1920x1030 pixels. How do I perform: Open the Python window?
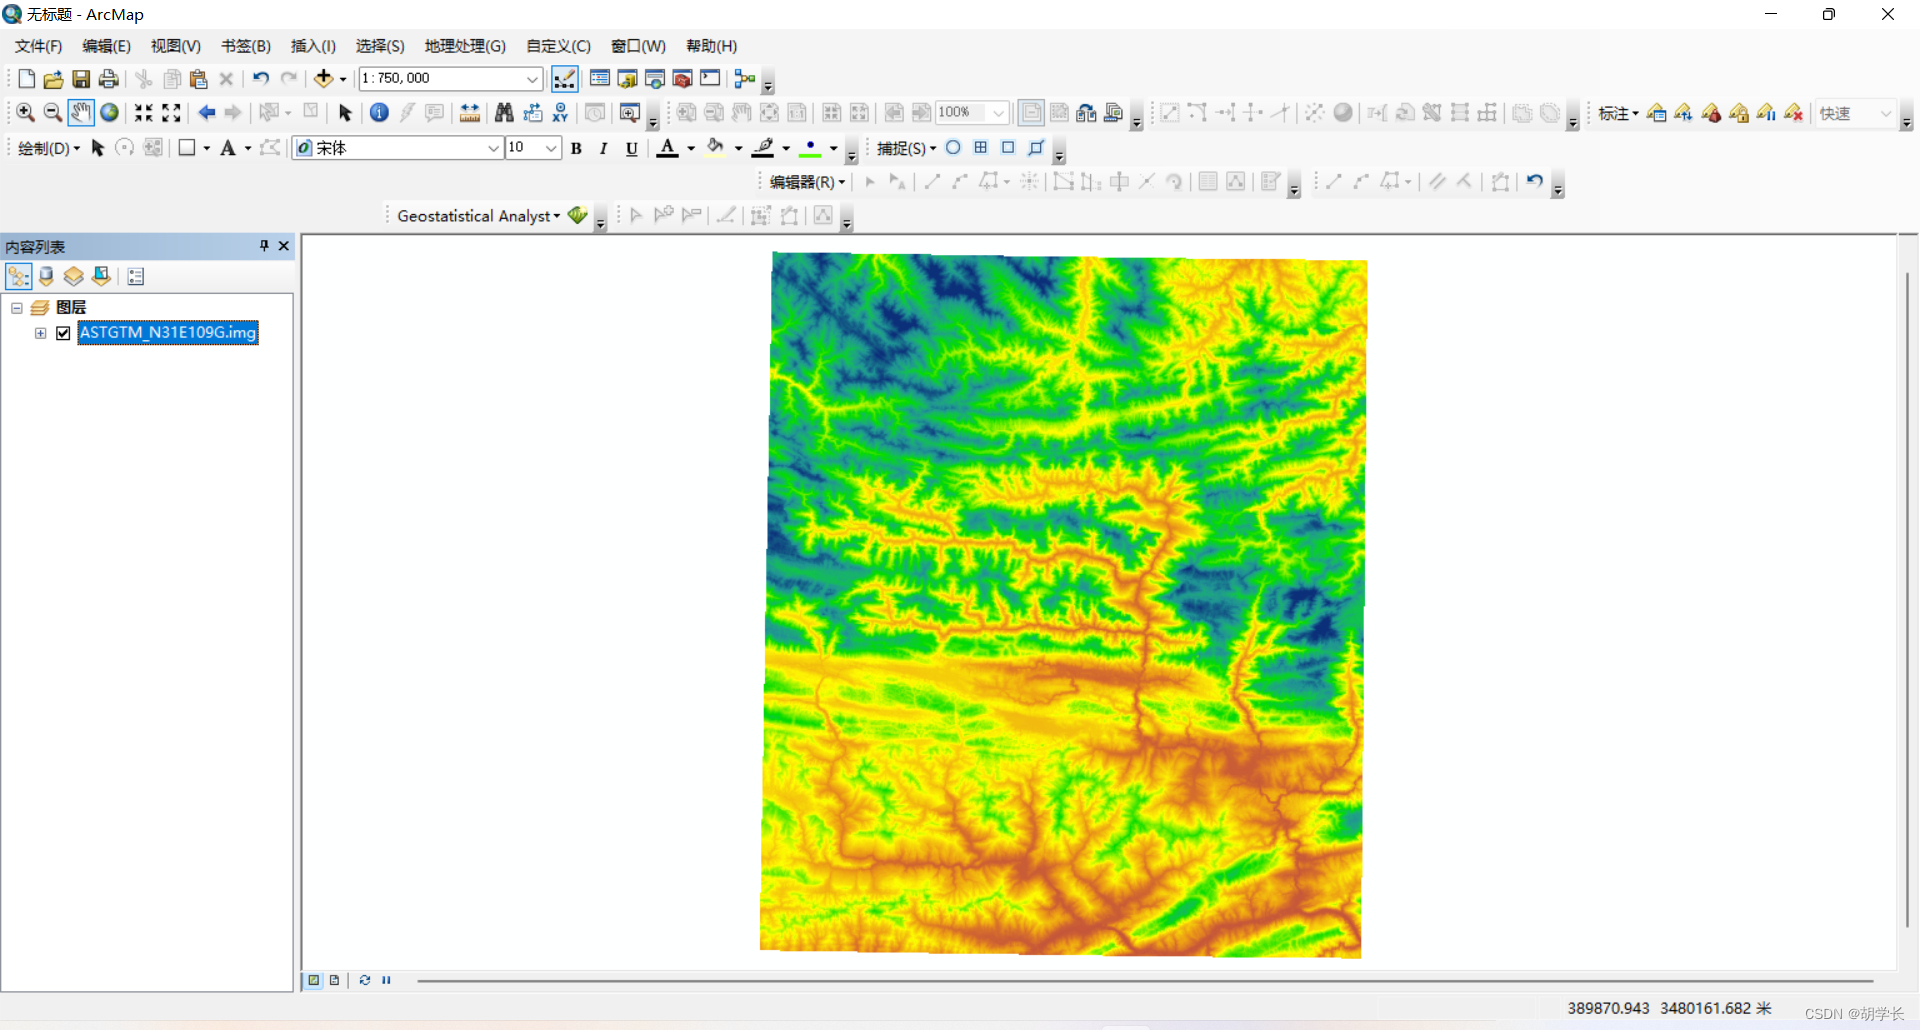(x=710, y=79)
